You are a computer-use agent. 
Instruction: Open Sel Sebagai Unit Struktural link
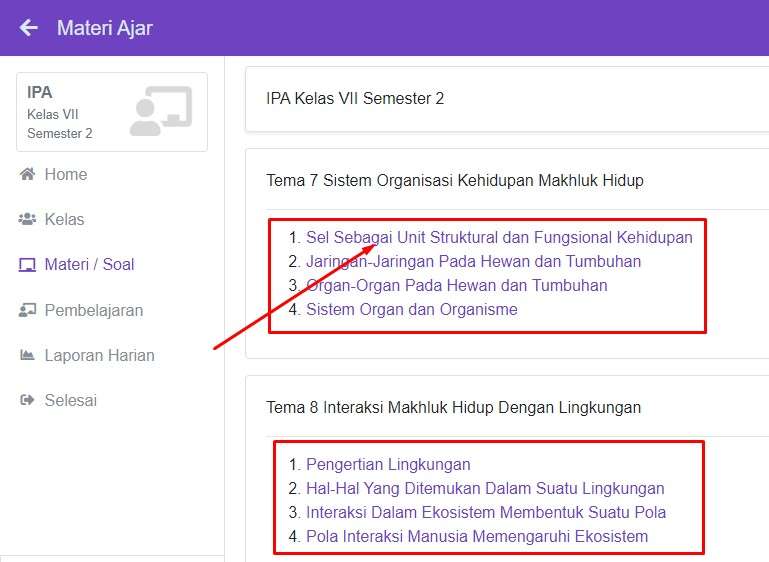[499, 238]
